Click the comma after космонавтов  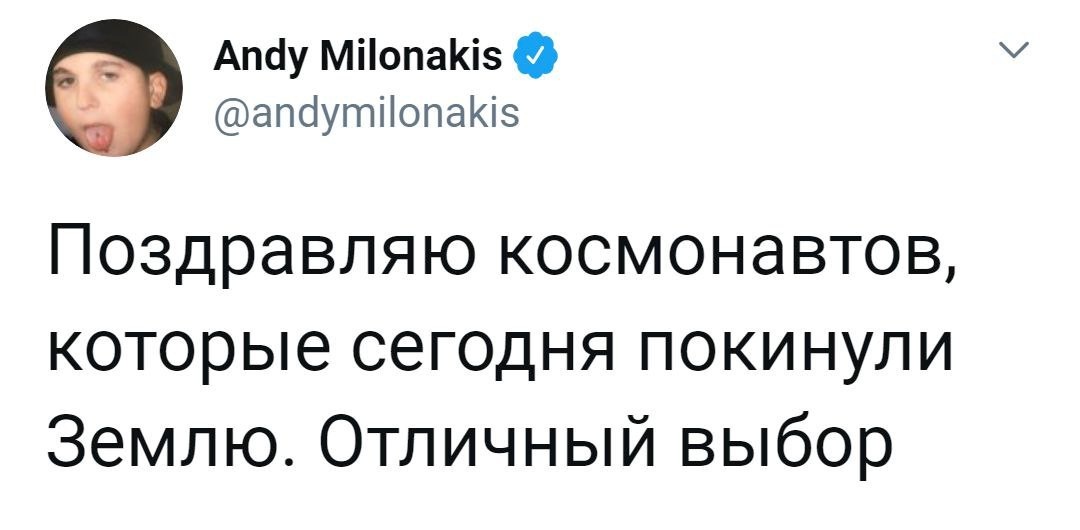coord(948,272)
